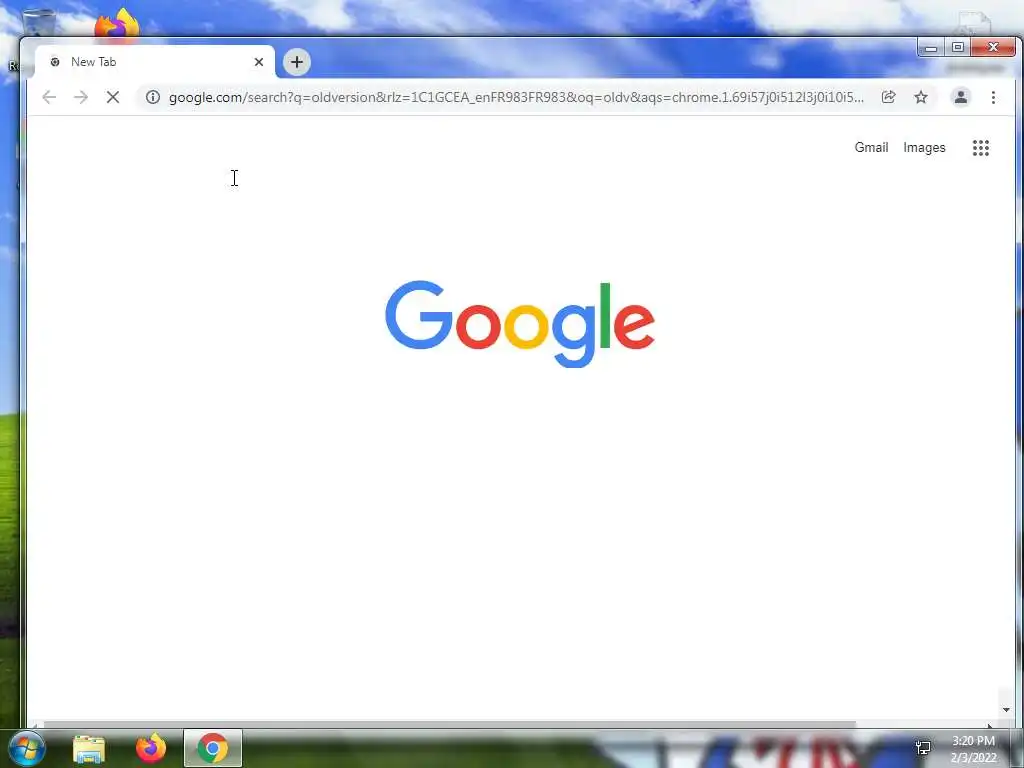Share this page icon

coord(888,97)
